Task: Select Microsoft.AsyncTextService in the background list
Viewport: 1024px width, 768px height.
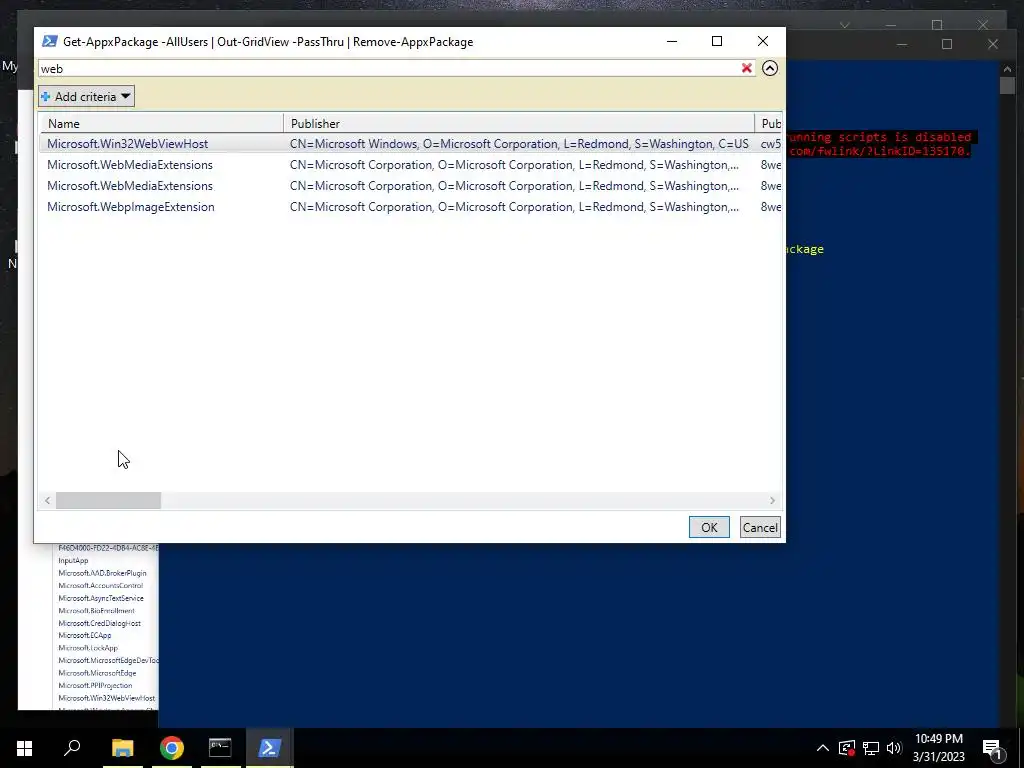Action: [x=101, y=598]
